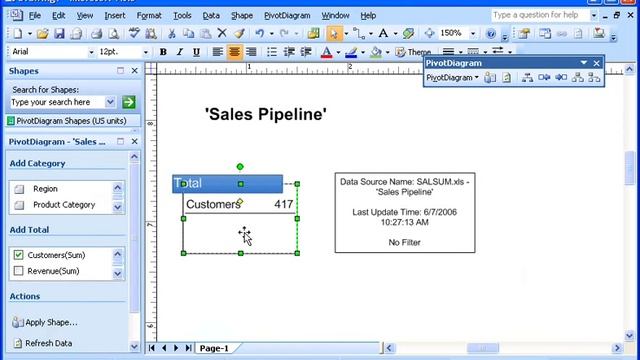The height and width of the screenshot is (360, 640).
Task: Open the File menu
Action: click(35, 16)
